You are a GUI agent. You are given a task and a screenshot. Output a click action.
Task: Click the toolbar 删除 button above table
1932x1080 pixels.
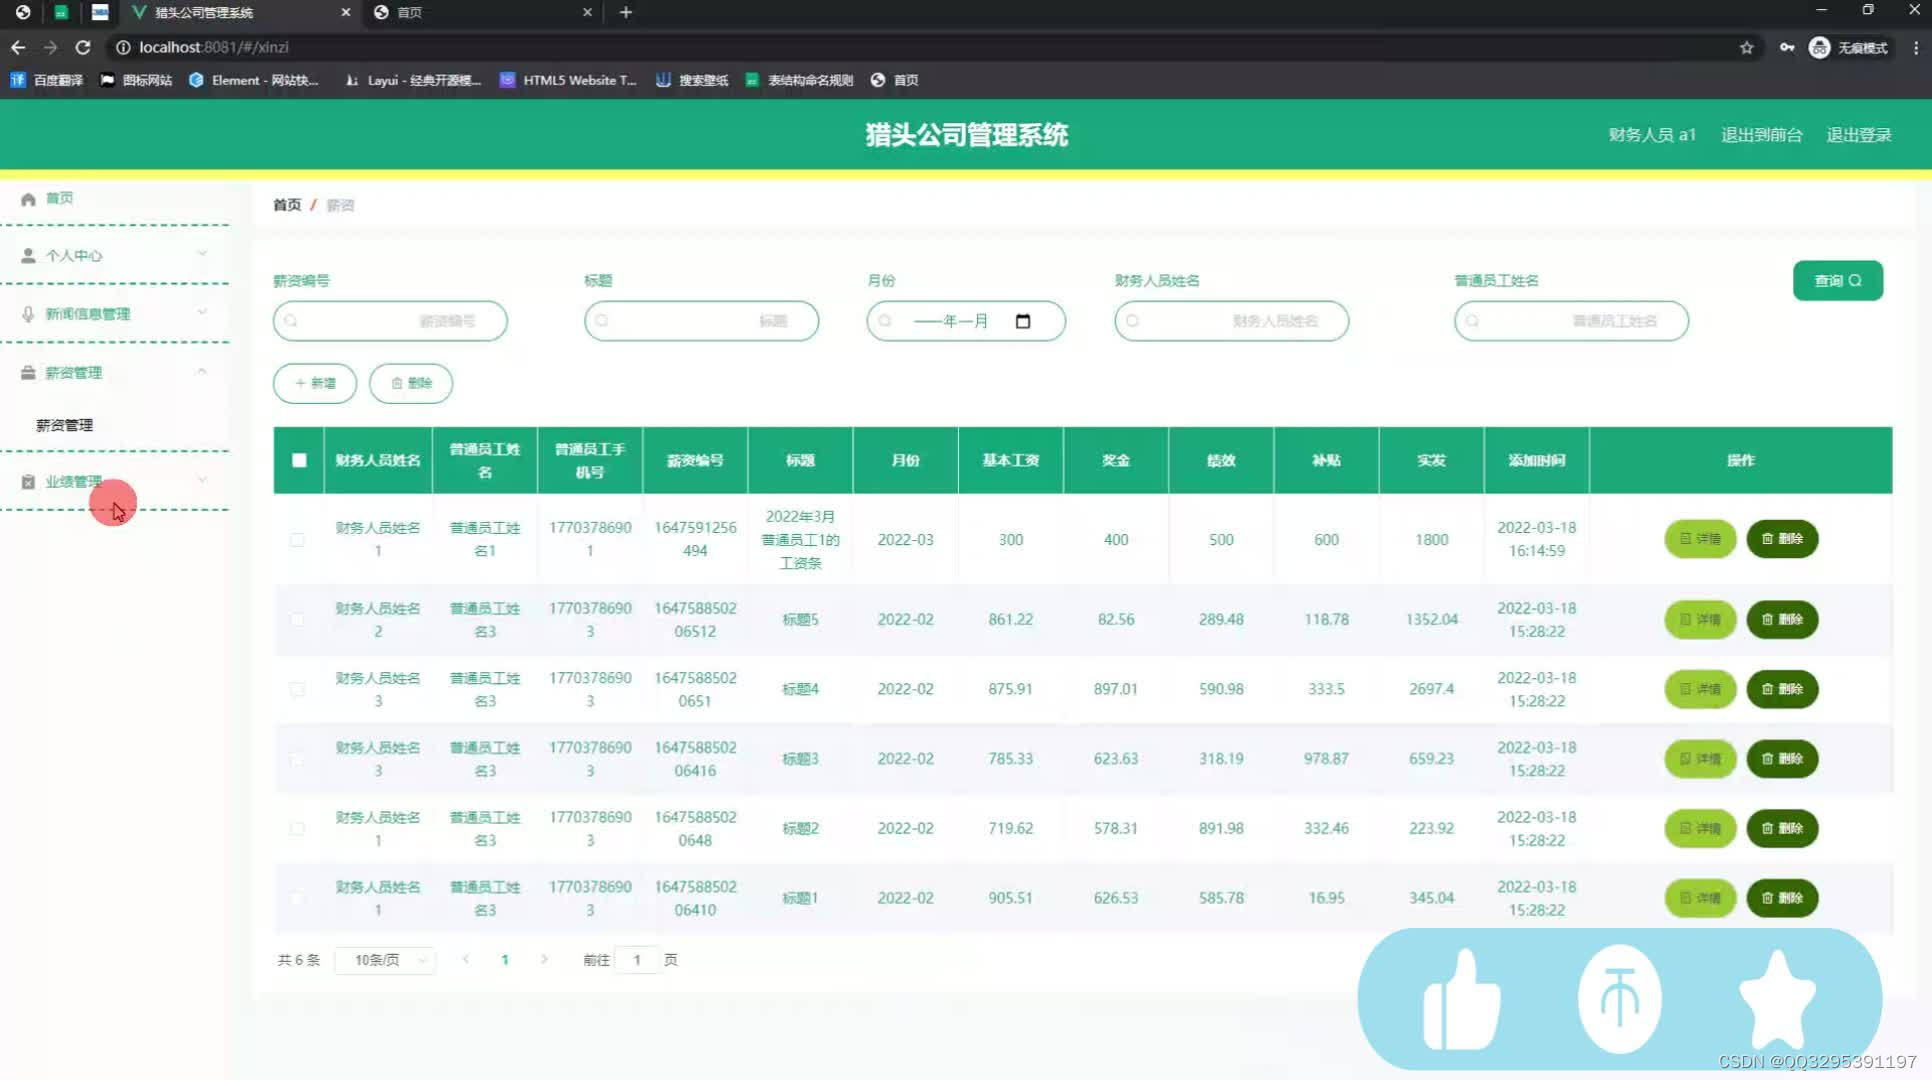click(411, 384)
